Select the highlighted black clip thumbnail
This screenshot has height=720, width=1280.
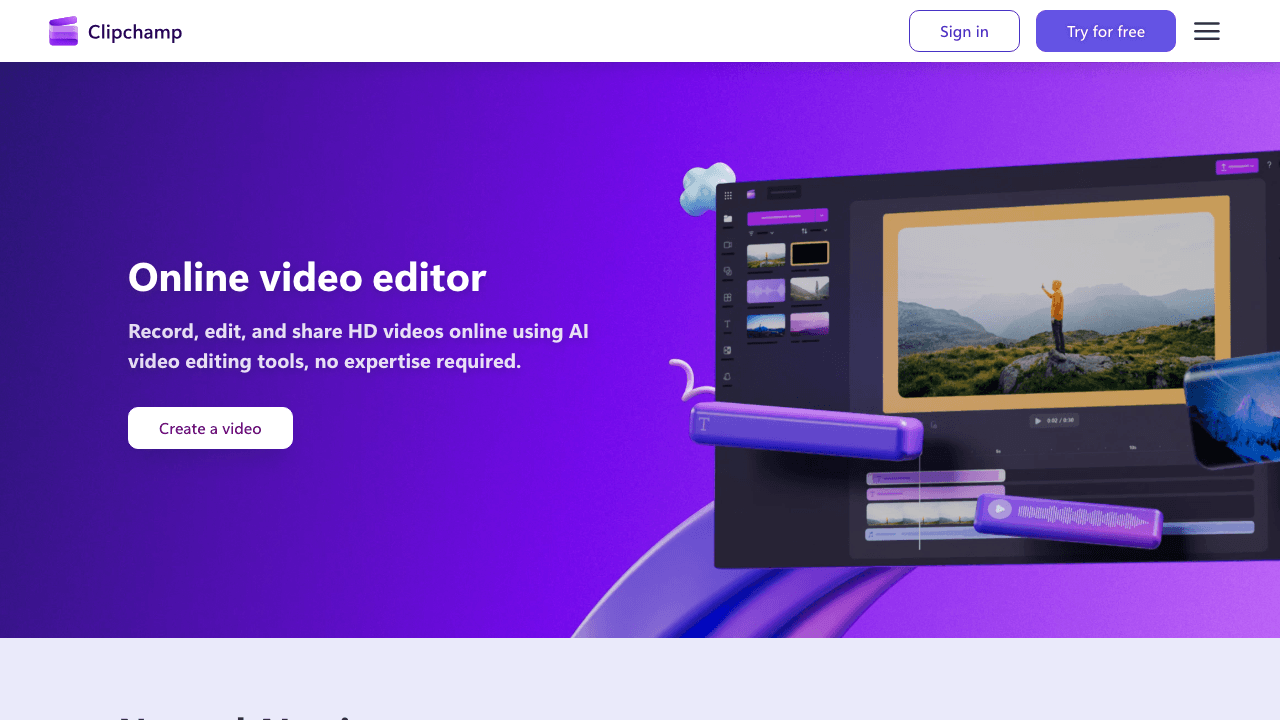(x=808, y=253)
